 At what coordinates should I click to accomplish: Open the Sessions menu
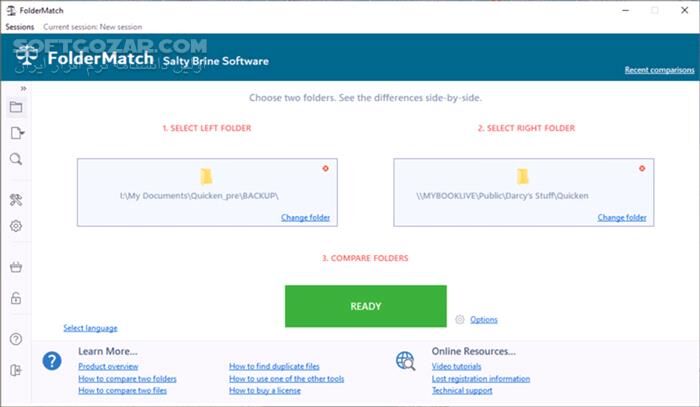19,26
